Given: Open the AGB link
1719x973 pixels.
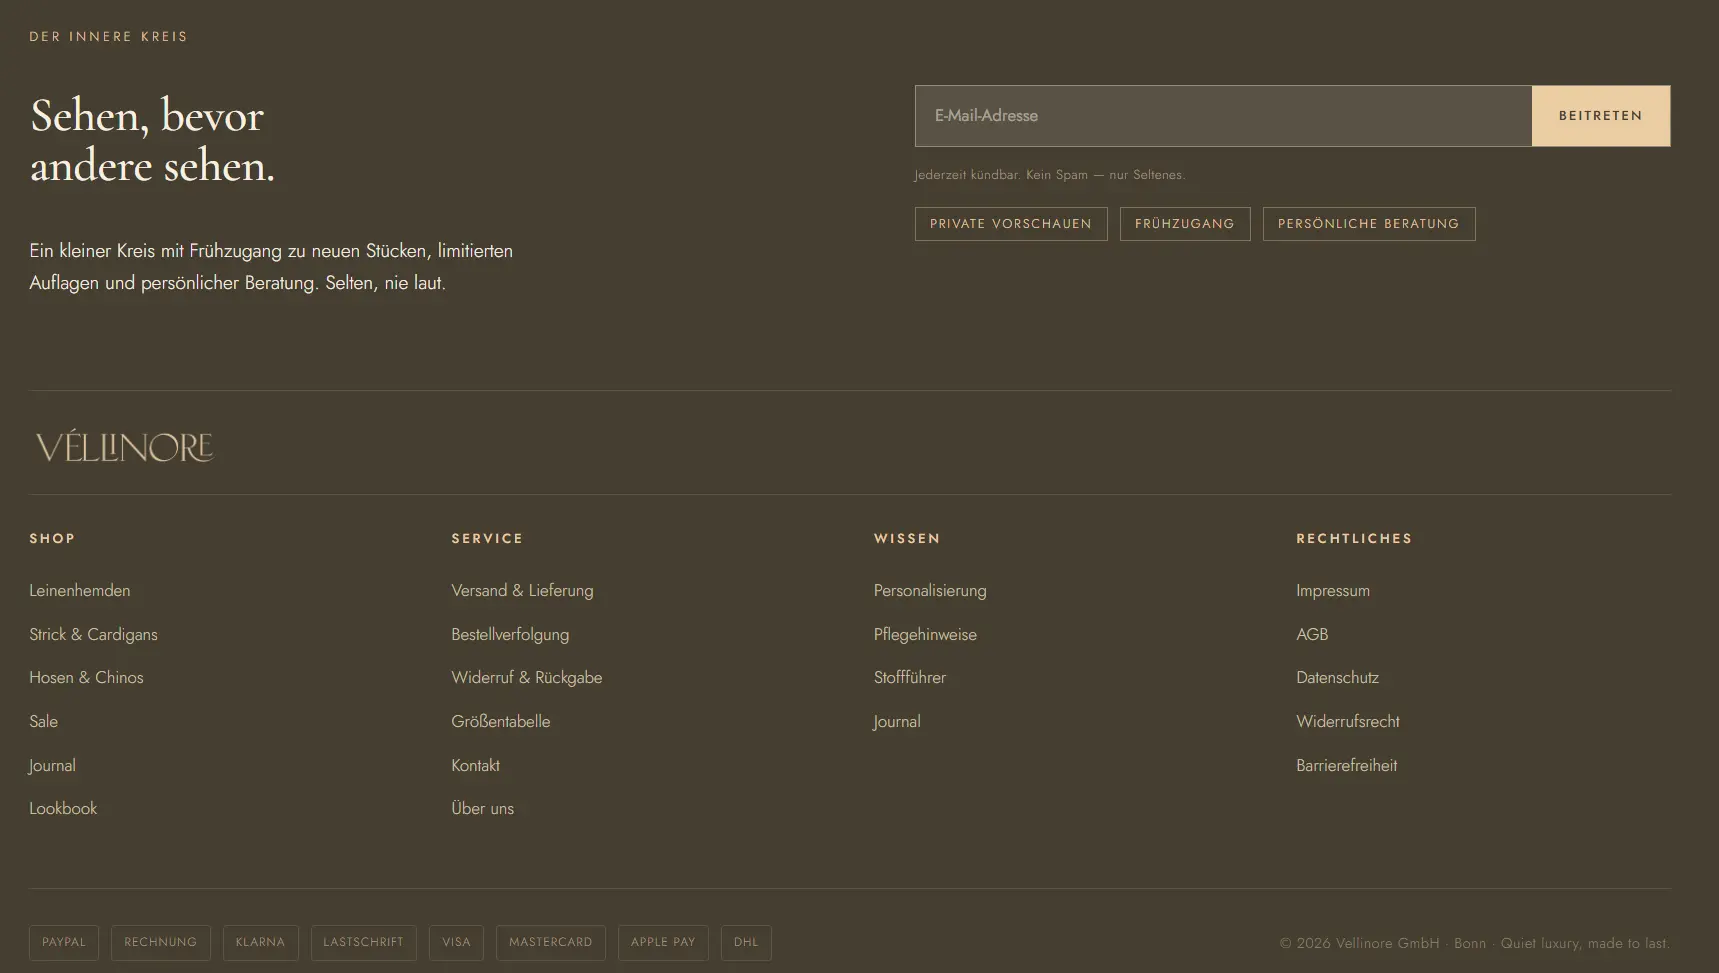Looking at the screenshot, I should 1312,635.
